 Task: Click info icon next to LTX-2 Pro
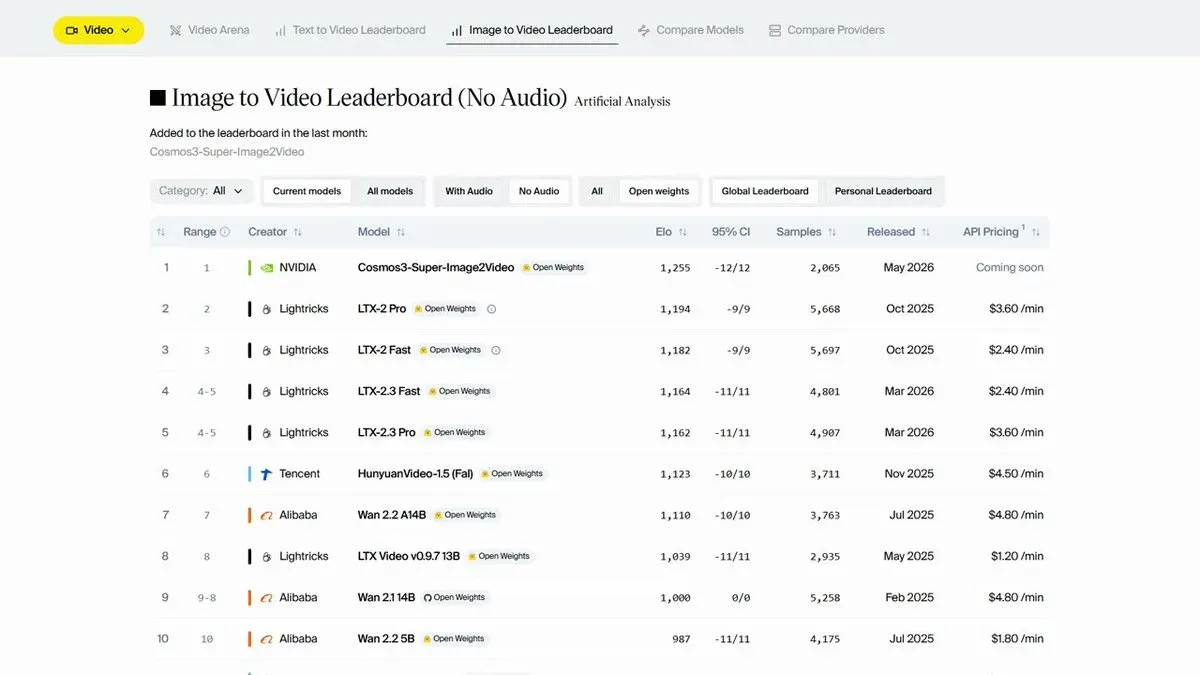tap(491, 309)
